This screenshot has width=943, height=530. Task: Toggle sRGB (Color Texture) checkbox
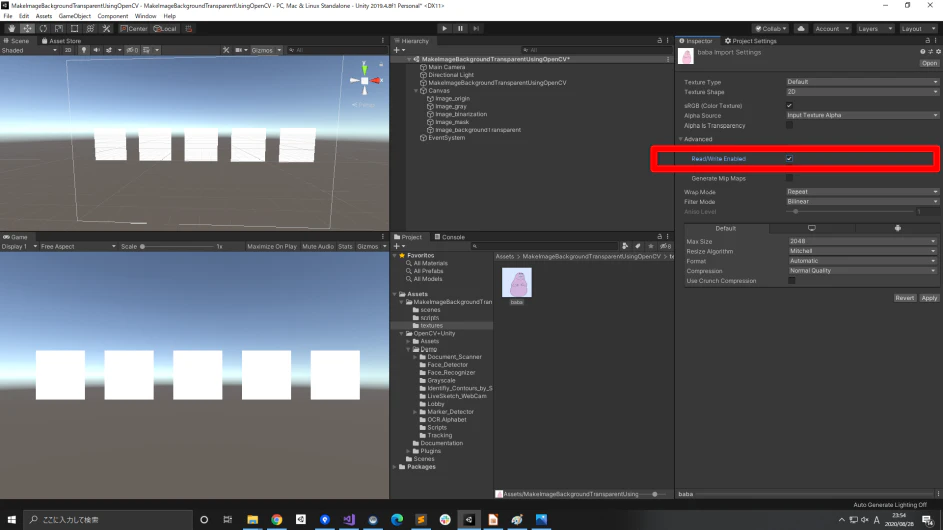[789, 105]
